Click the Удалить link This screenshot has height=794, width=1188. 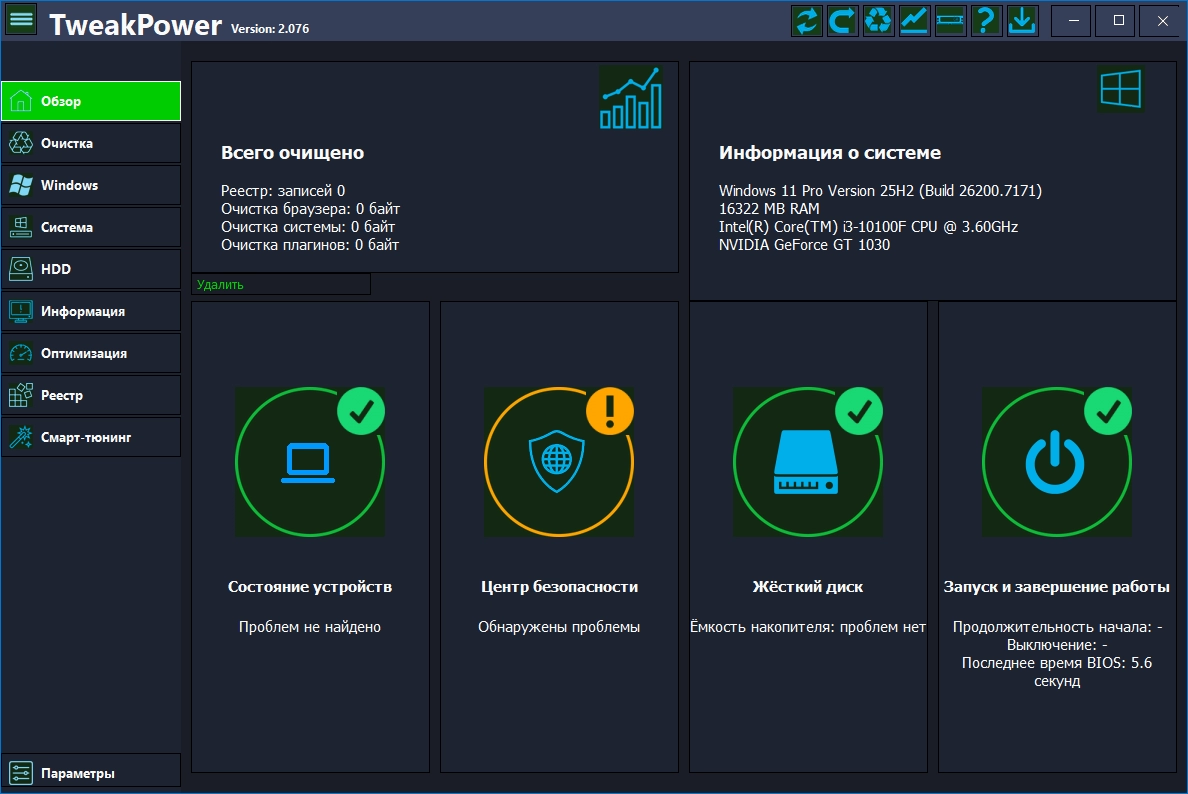point(220,285)
